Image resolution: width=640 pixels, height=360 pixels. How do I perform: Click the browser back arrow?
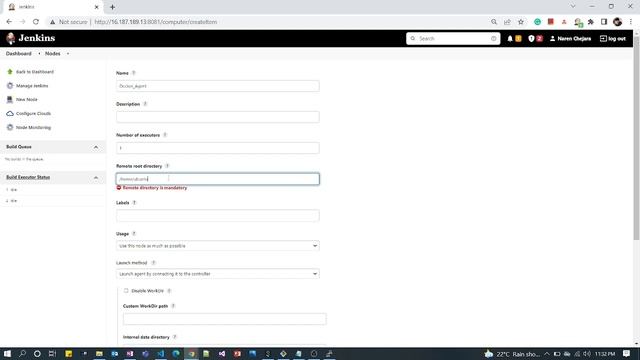9,22
